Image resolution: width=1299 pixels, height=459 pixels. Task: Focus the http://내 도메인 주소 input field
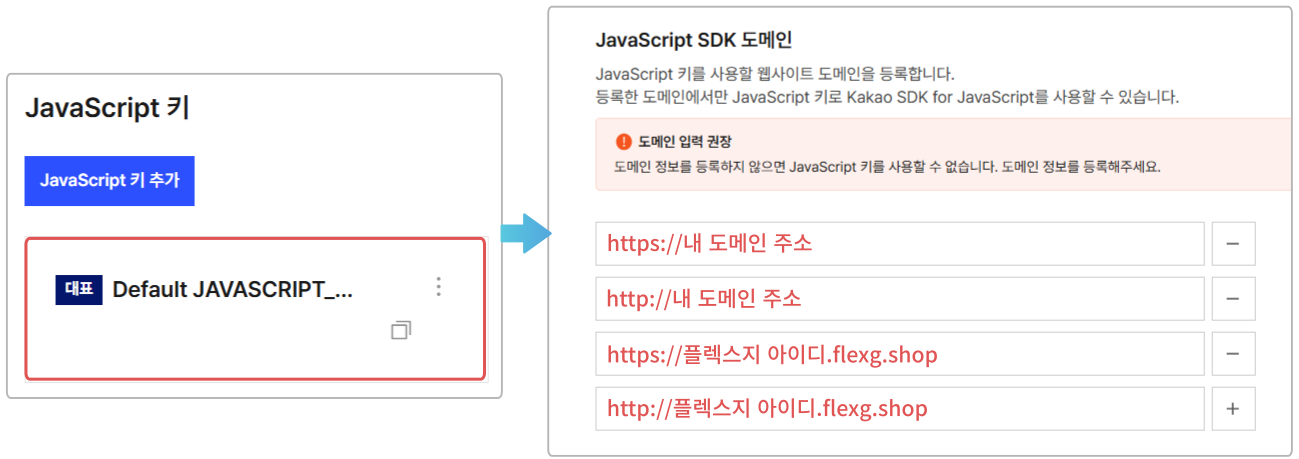coord(900,299)
